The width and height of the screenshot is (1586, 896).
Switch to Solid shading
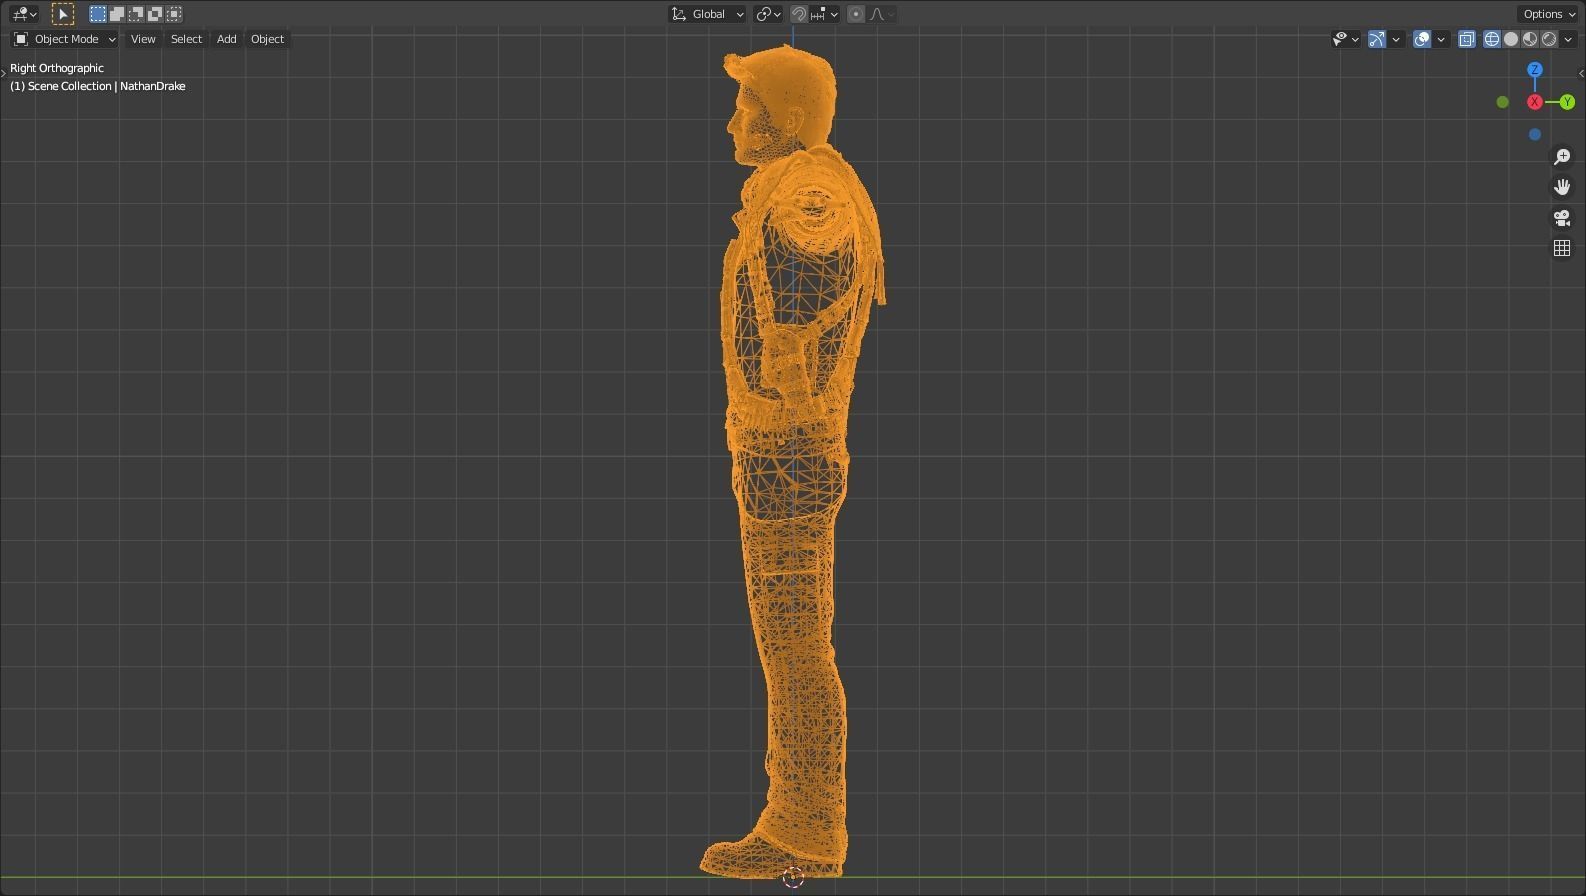pyautogui.click(x=1511, y=39)
